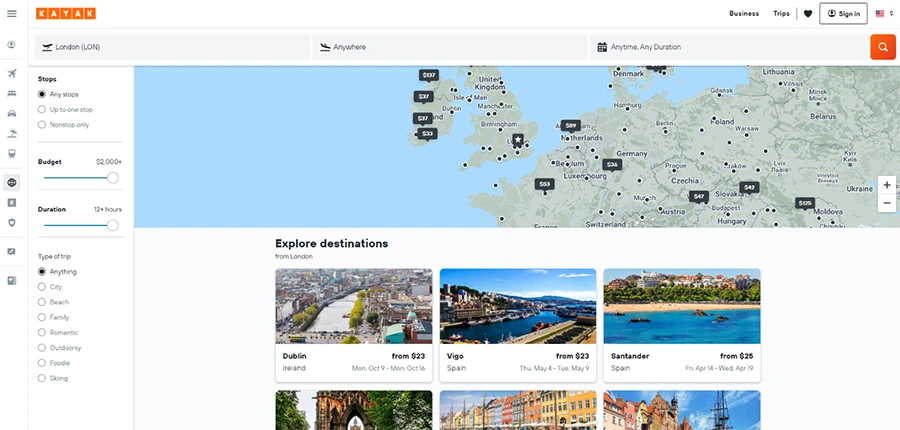Click the $42 price marker near Slovakia
900x430 pixels.
click(x=749, y=188)
